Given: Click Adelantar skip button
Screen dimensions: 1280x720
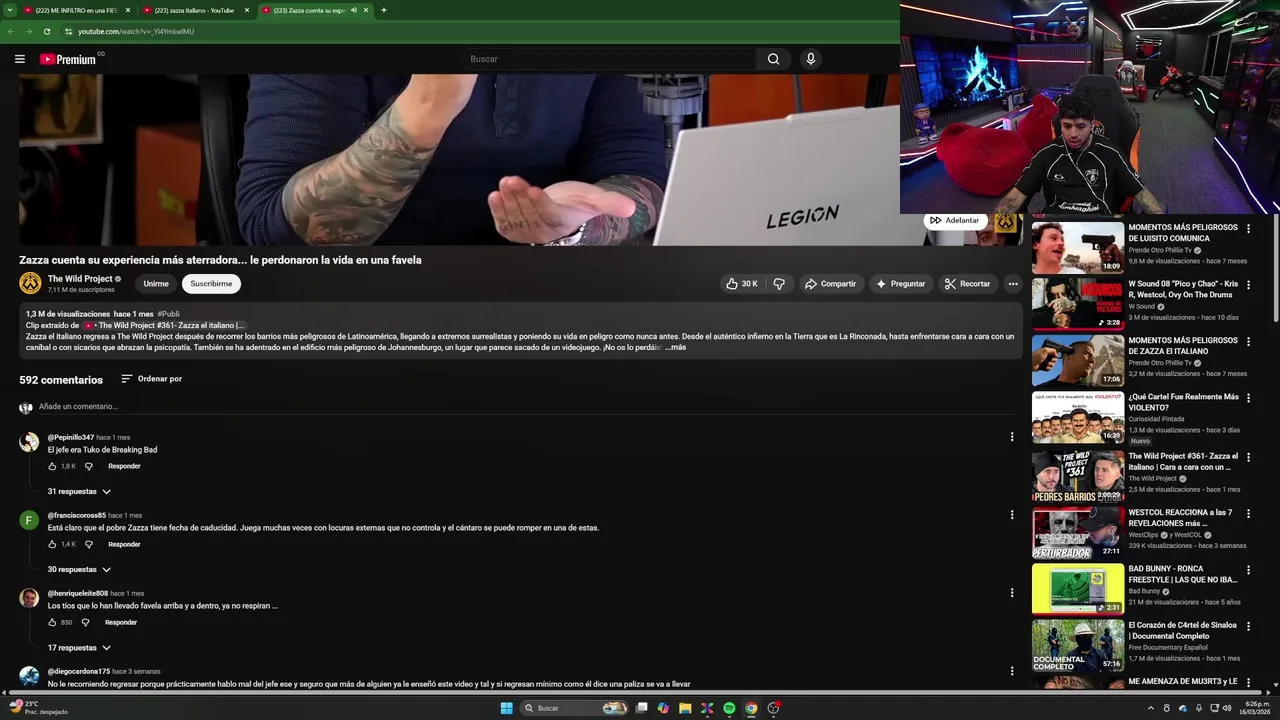Looking at the screenshot, I should (x=955, y=220).
